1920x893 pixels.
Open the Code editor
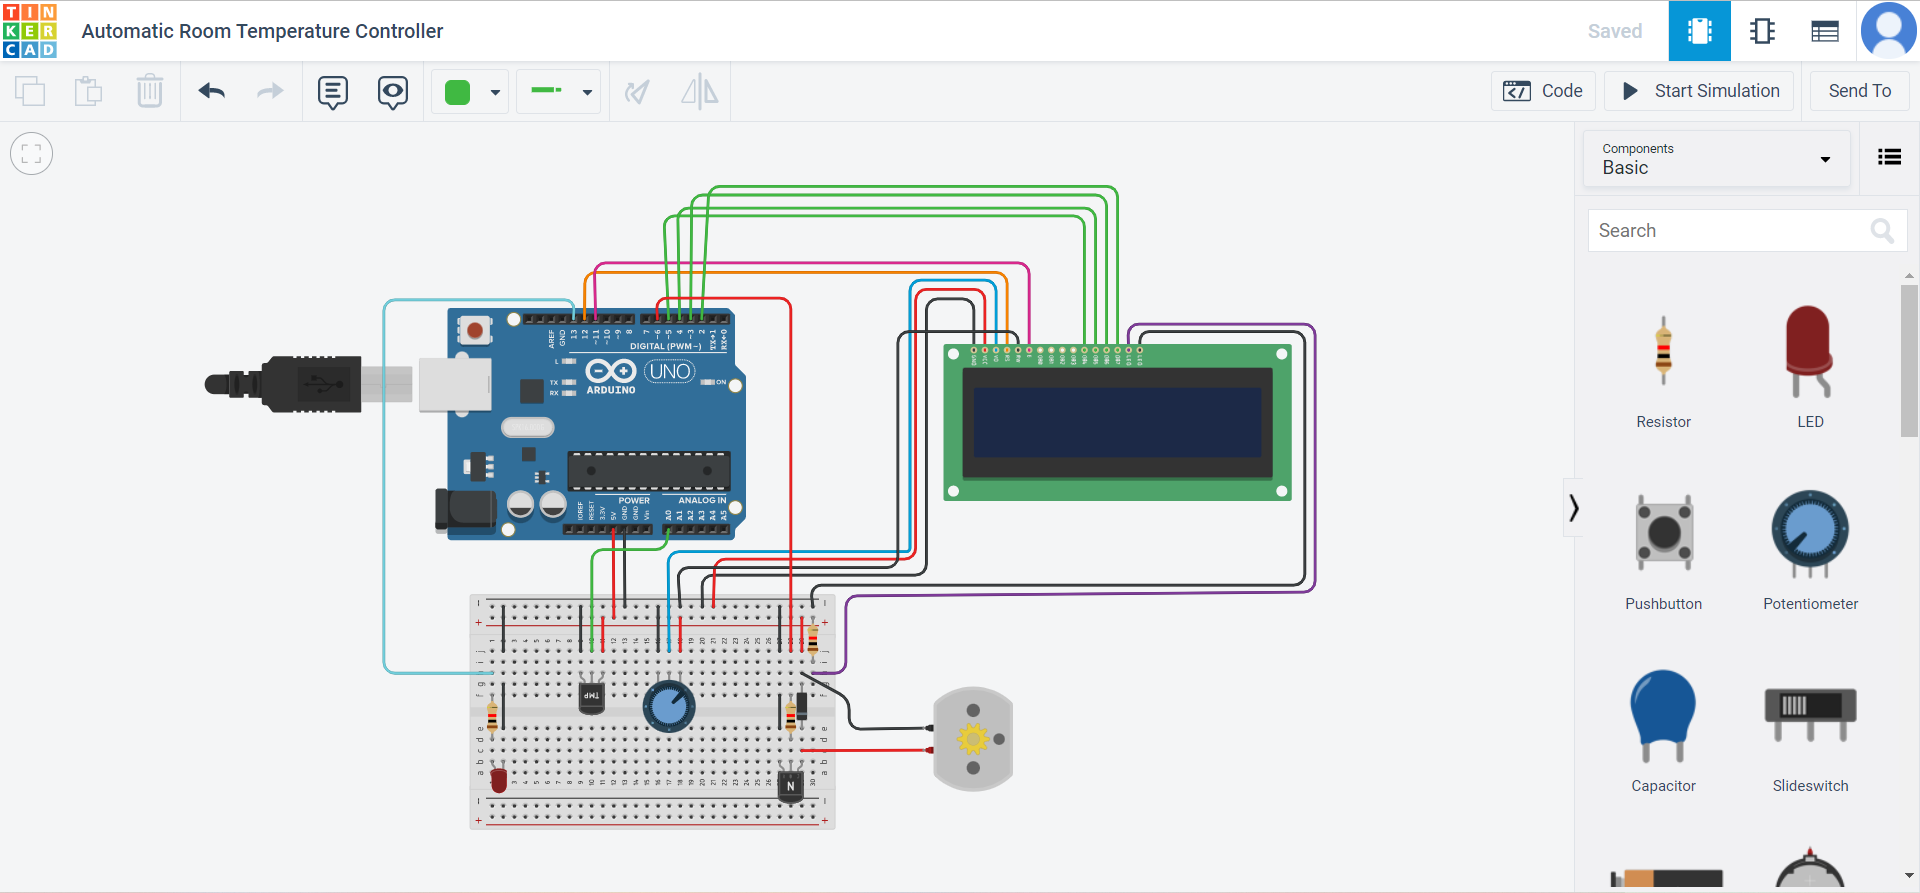pyautogui.click(x=1543, y=91)
